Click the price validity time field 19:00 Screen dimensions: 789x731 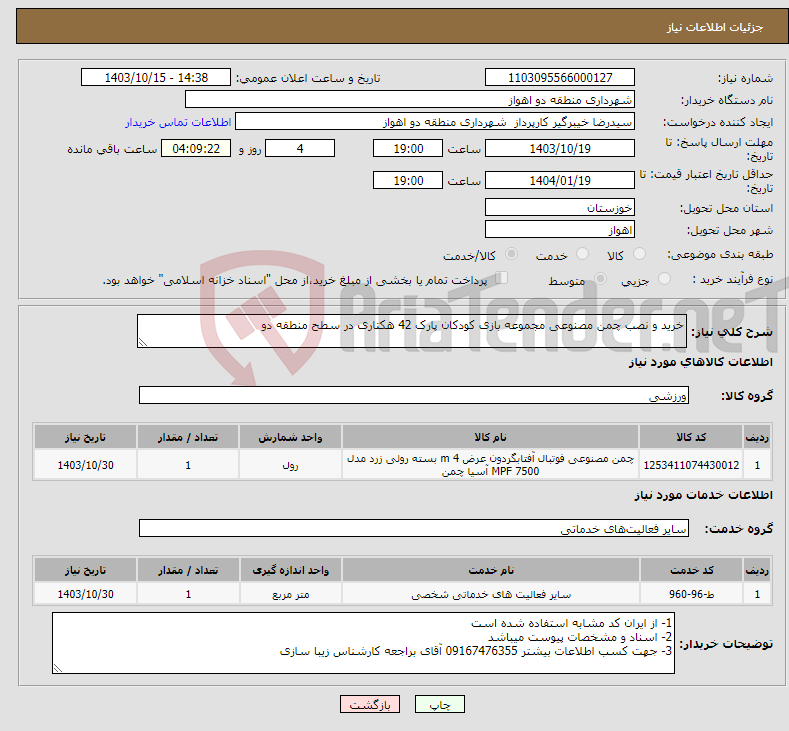tap(408, 180)
